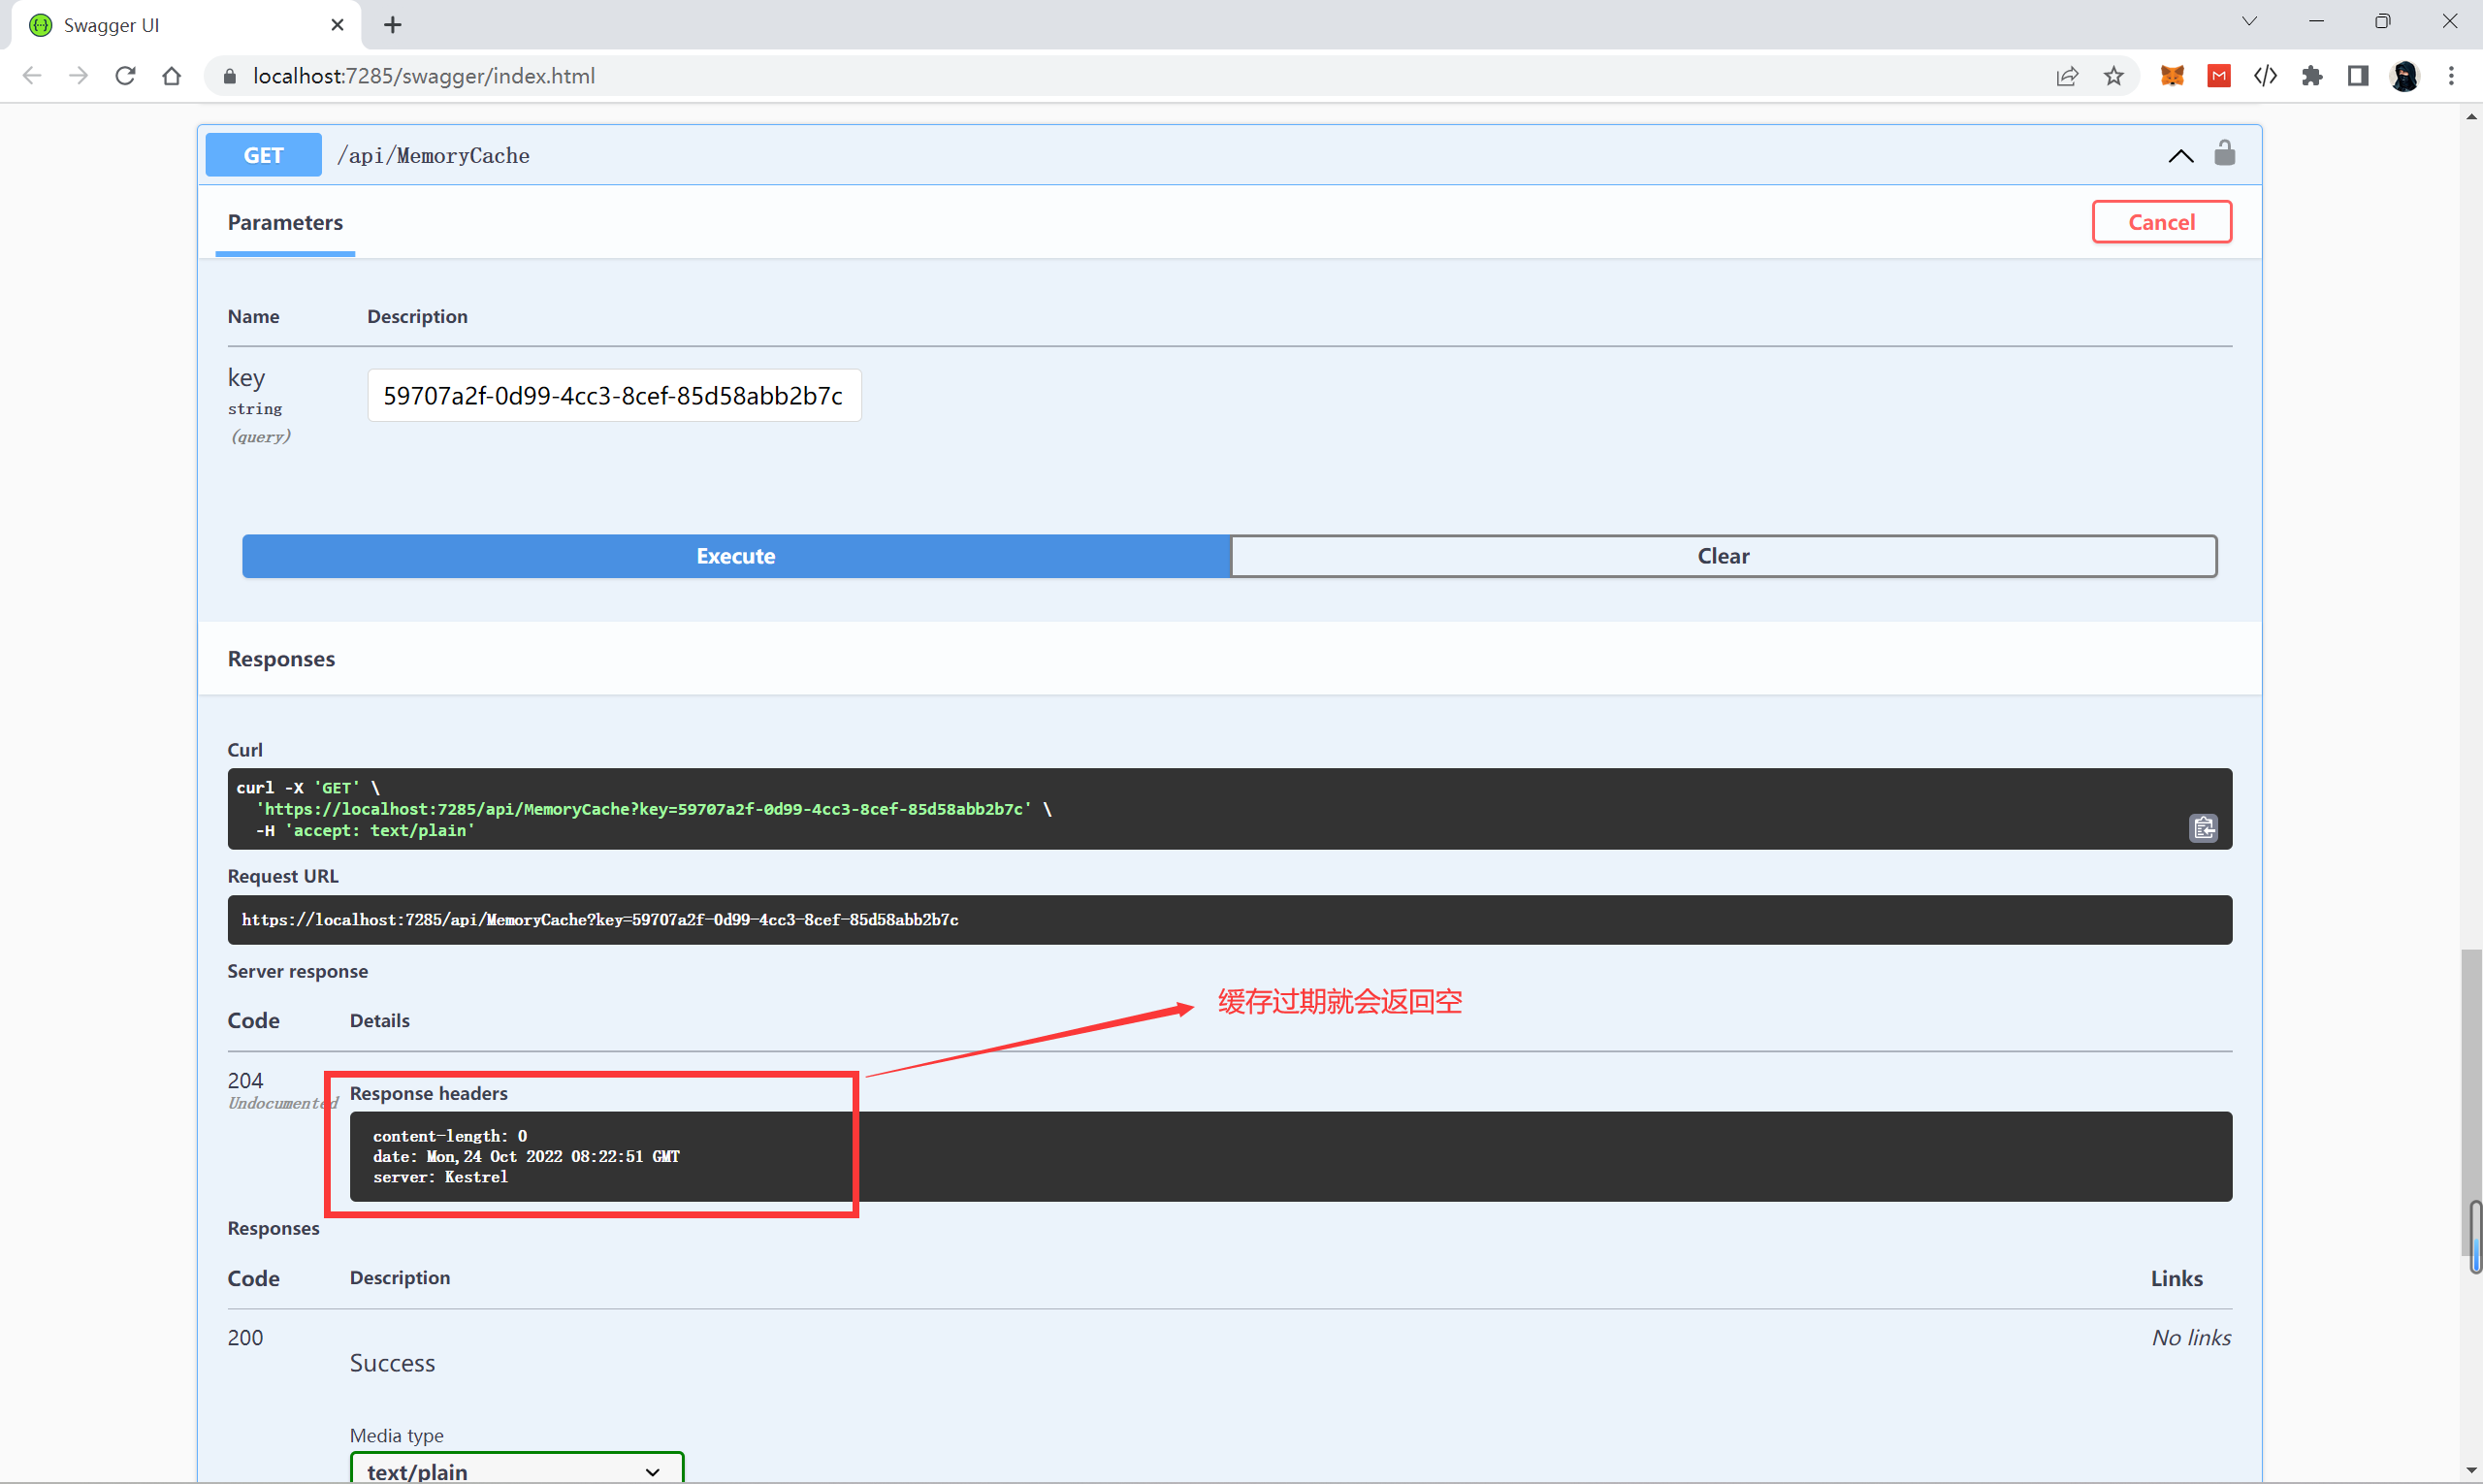Copy the curl command to the clipboard
The height and width of the screenshot is (1484, 2483).
click(2203, 828)
